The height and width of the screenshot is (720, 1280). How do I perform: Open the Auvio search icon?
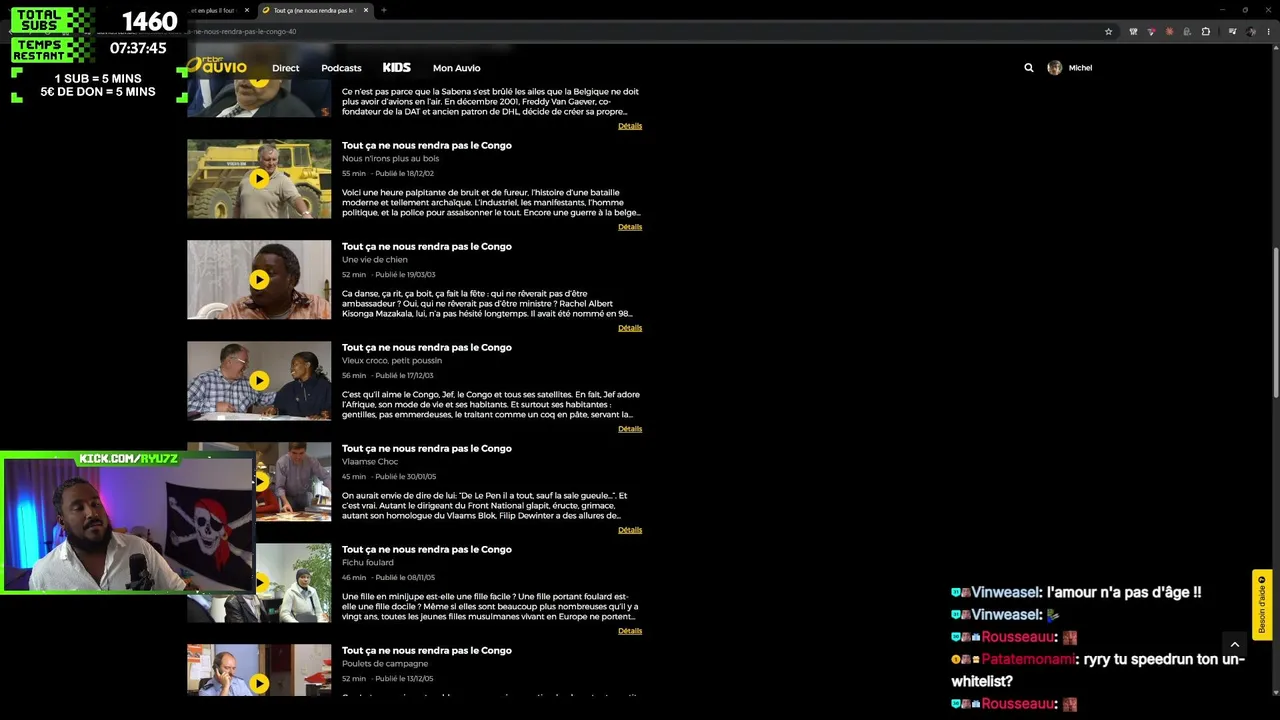[1028, 68]
